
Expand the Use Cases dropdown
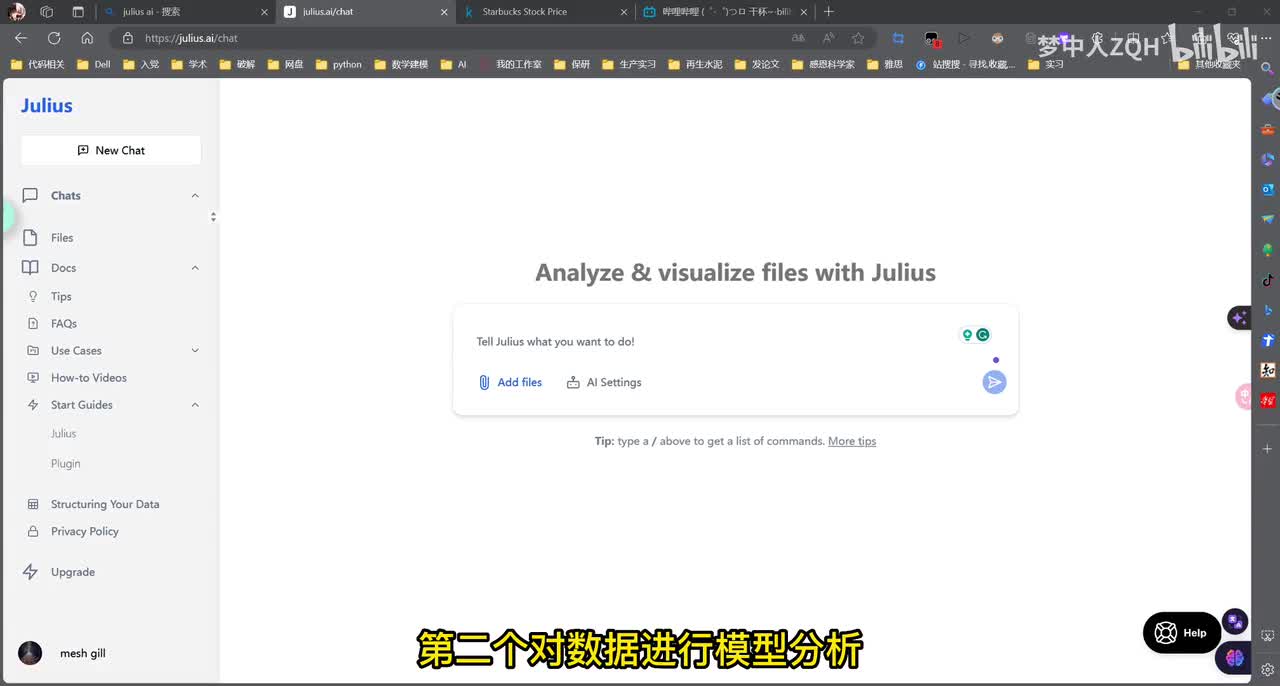[x=195, y=351]
